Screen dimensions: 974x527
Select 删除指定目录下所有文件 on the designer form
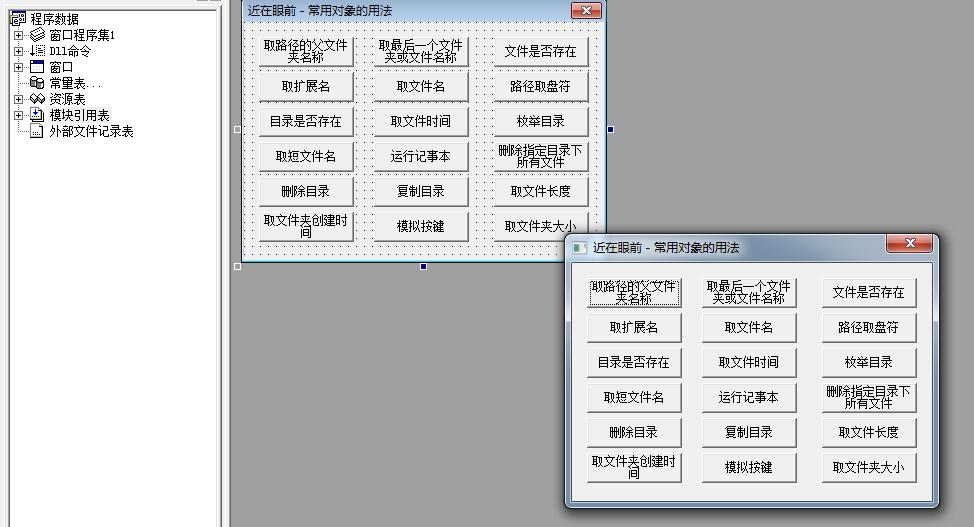540,157
